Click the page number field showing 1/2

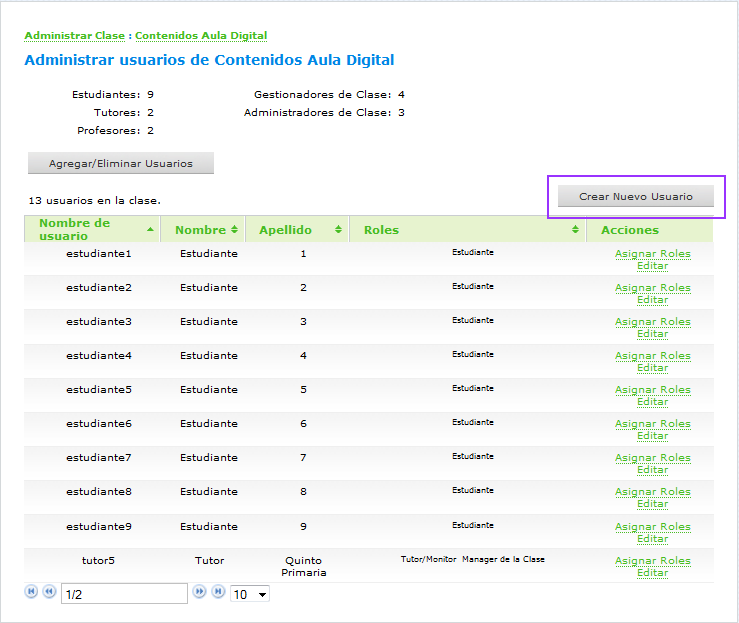(x=124, y=594)
